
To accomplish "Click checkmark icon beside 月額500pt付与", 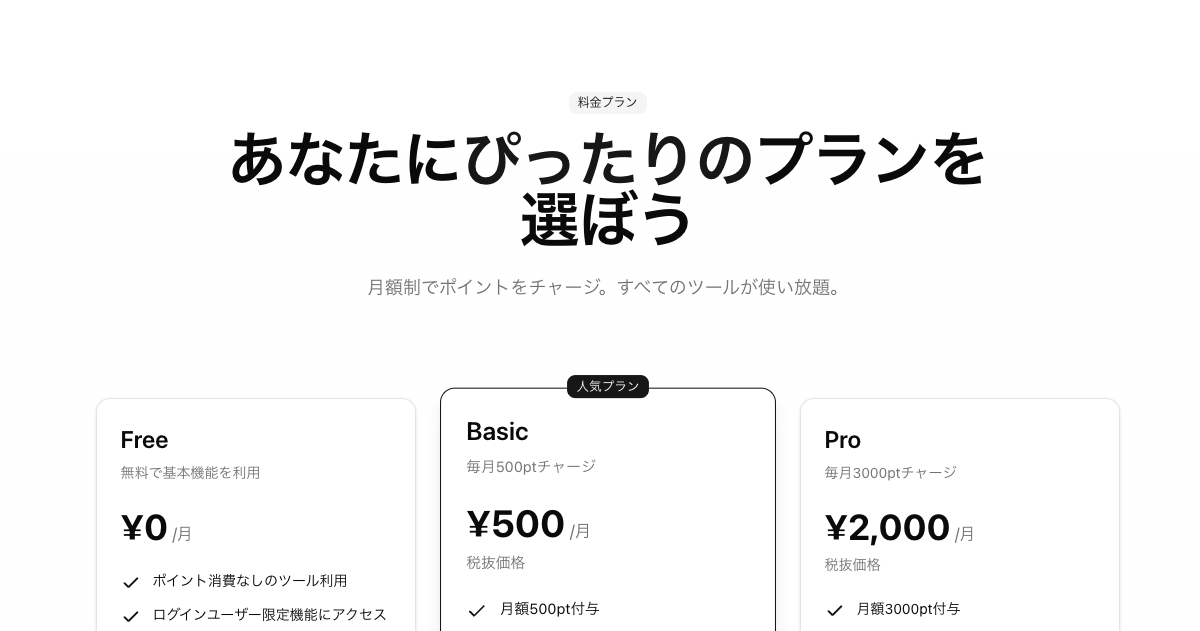I will click(477, 610).
